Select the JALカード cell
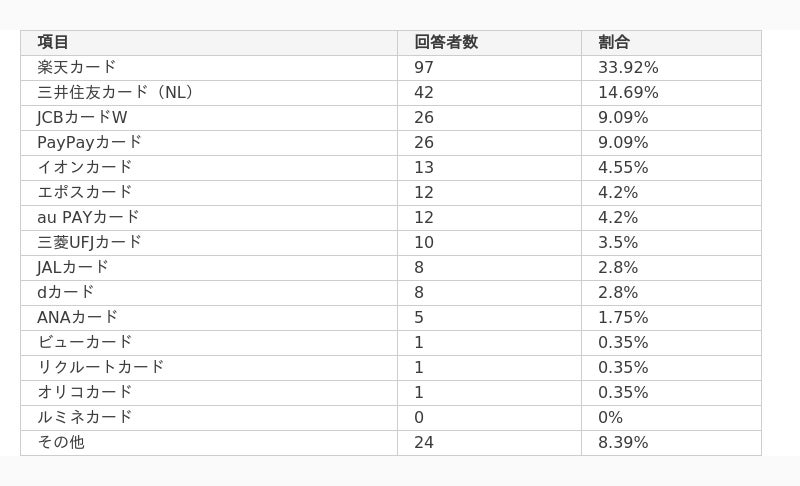This screenshot has height=486, width=800. pyautogui.click(x=209, y=267)
